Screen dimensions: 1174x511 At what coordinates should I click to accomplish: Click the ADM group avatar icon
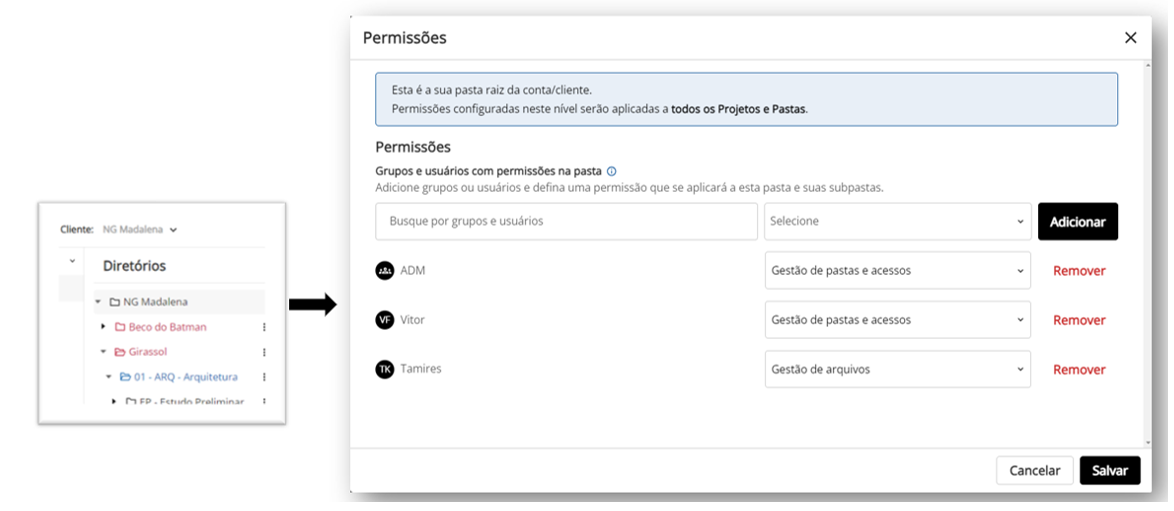(384, 270)
